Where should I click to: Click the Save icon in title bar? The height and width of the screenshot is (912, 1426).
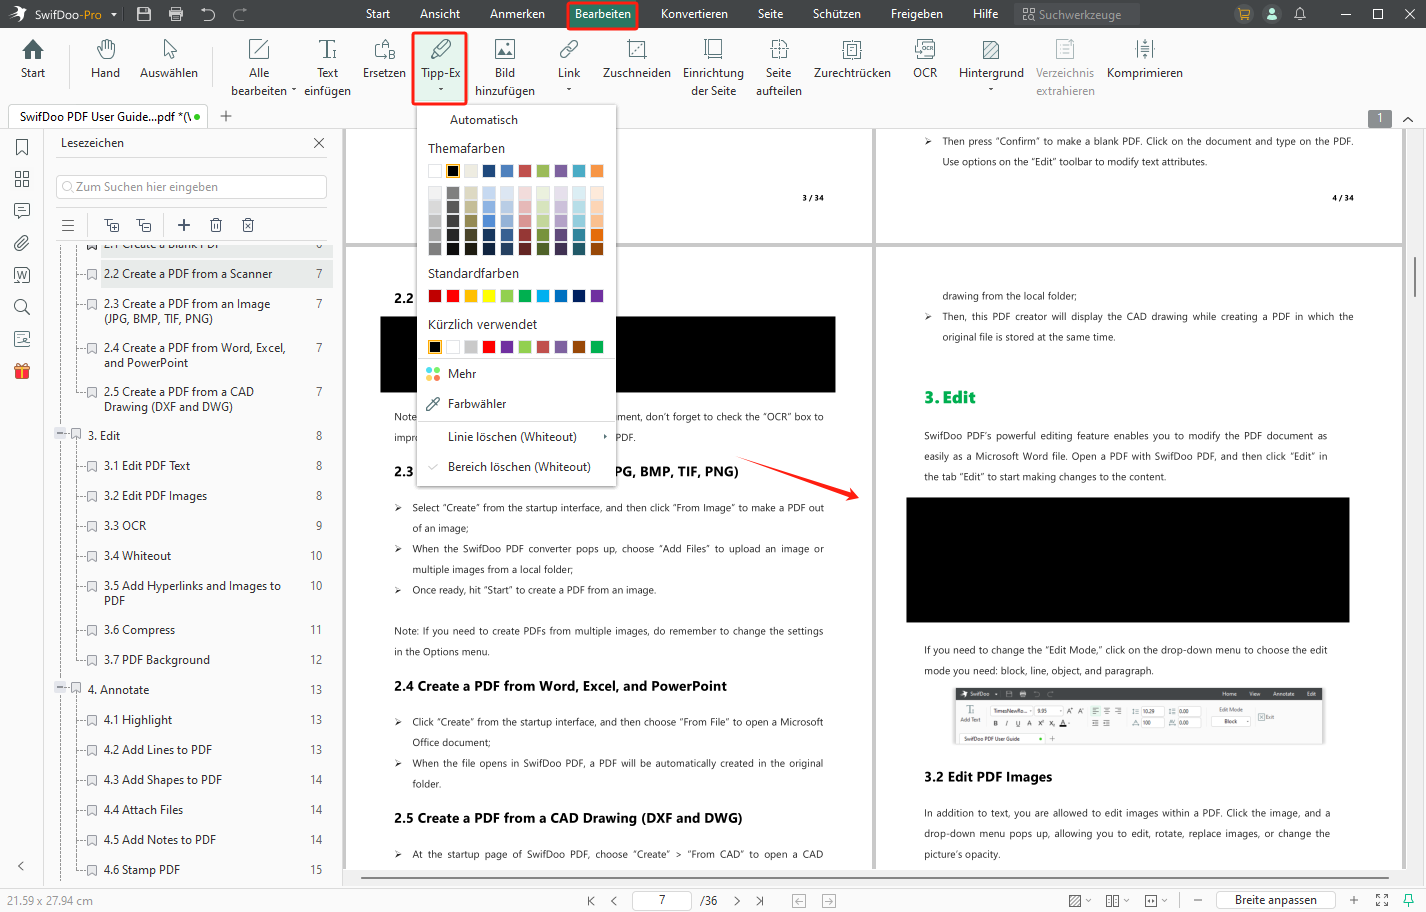point(144,14)
